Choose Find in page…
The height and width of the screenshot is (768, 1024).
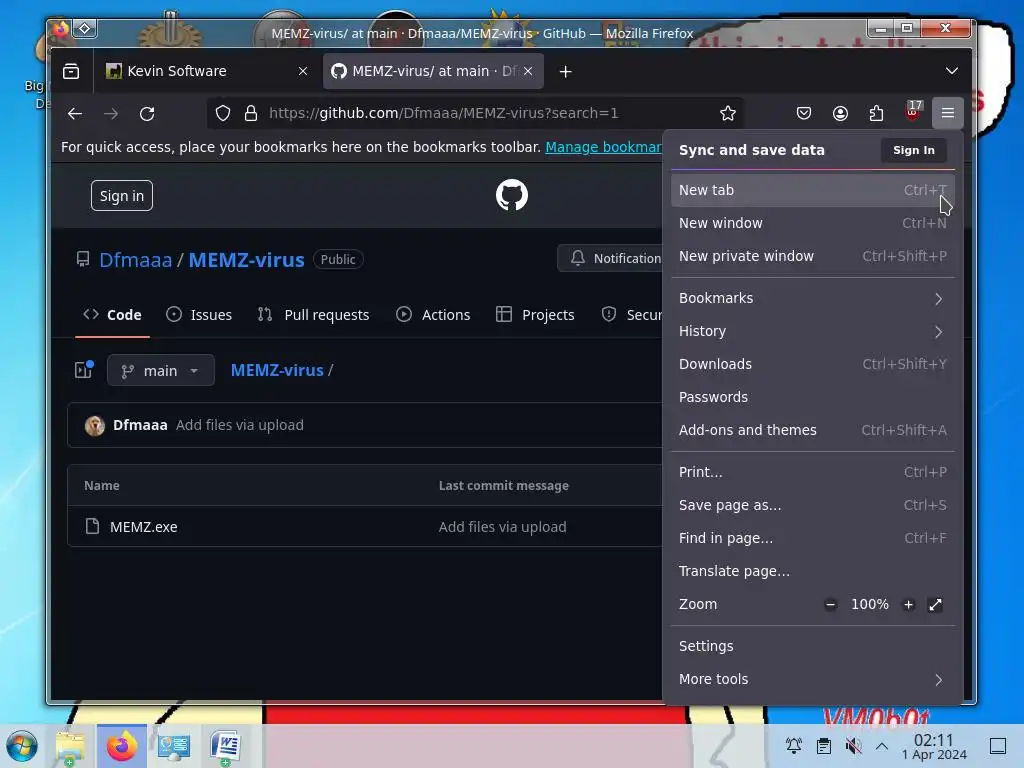(x=812, y=538)
